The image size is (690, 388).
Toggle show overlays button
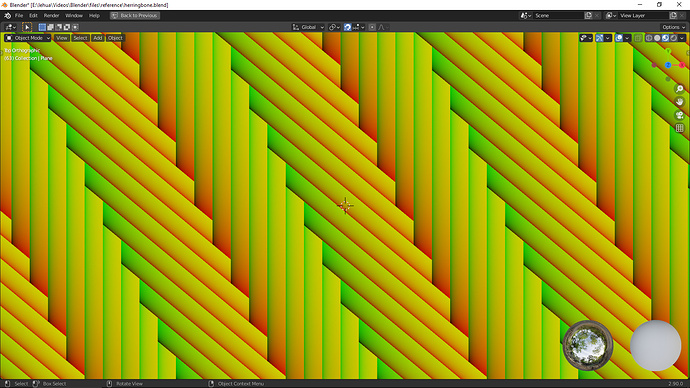(619, 38)
